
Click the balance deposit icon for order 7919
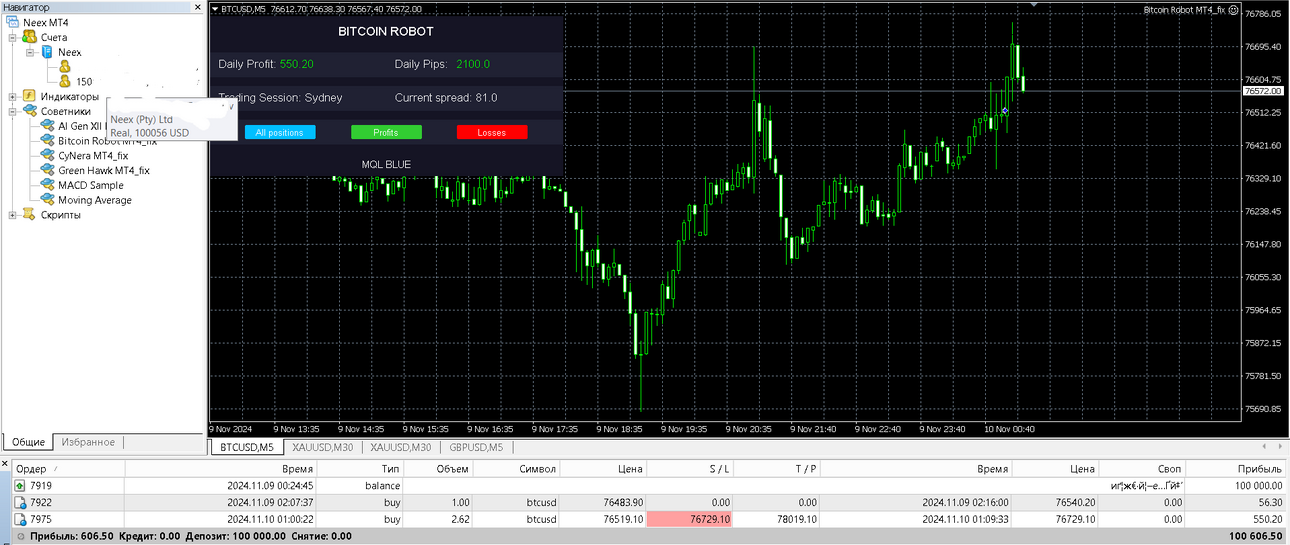20,485
